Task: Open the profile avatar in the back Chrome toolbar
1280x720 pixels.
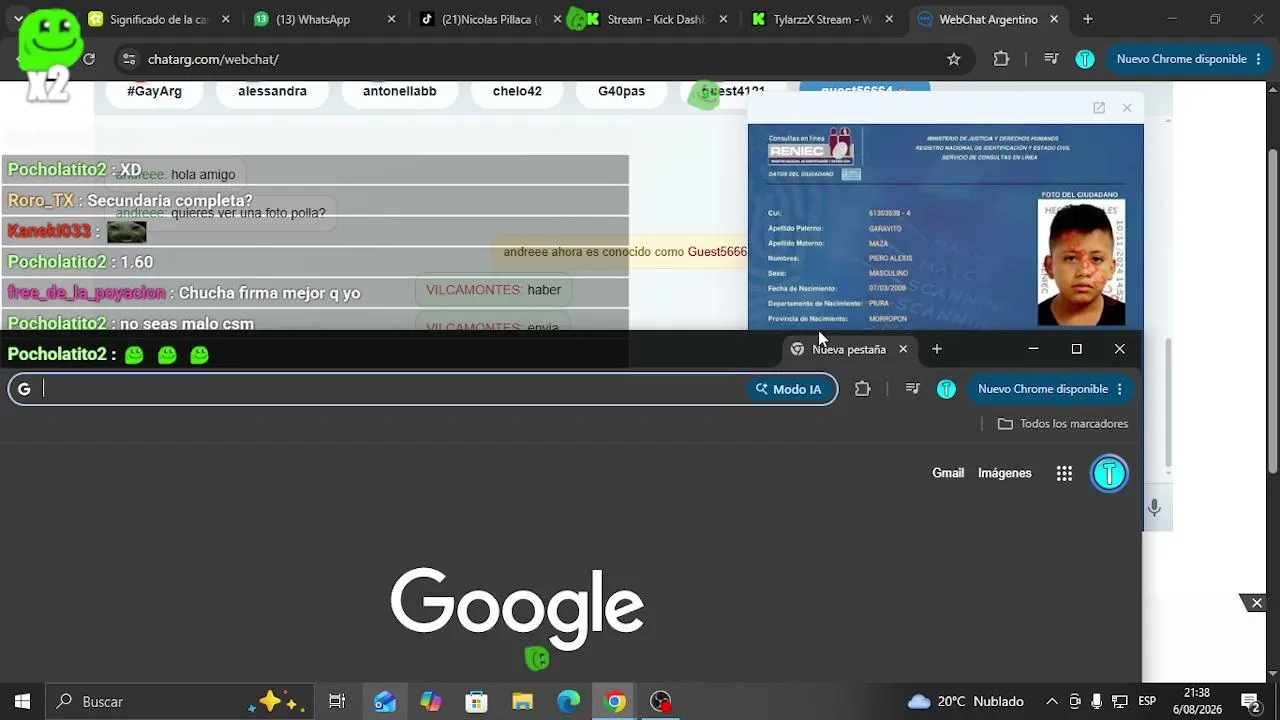Action: point(1085,59)
